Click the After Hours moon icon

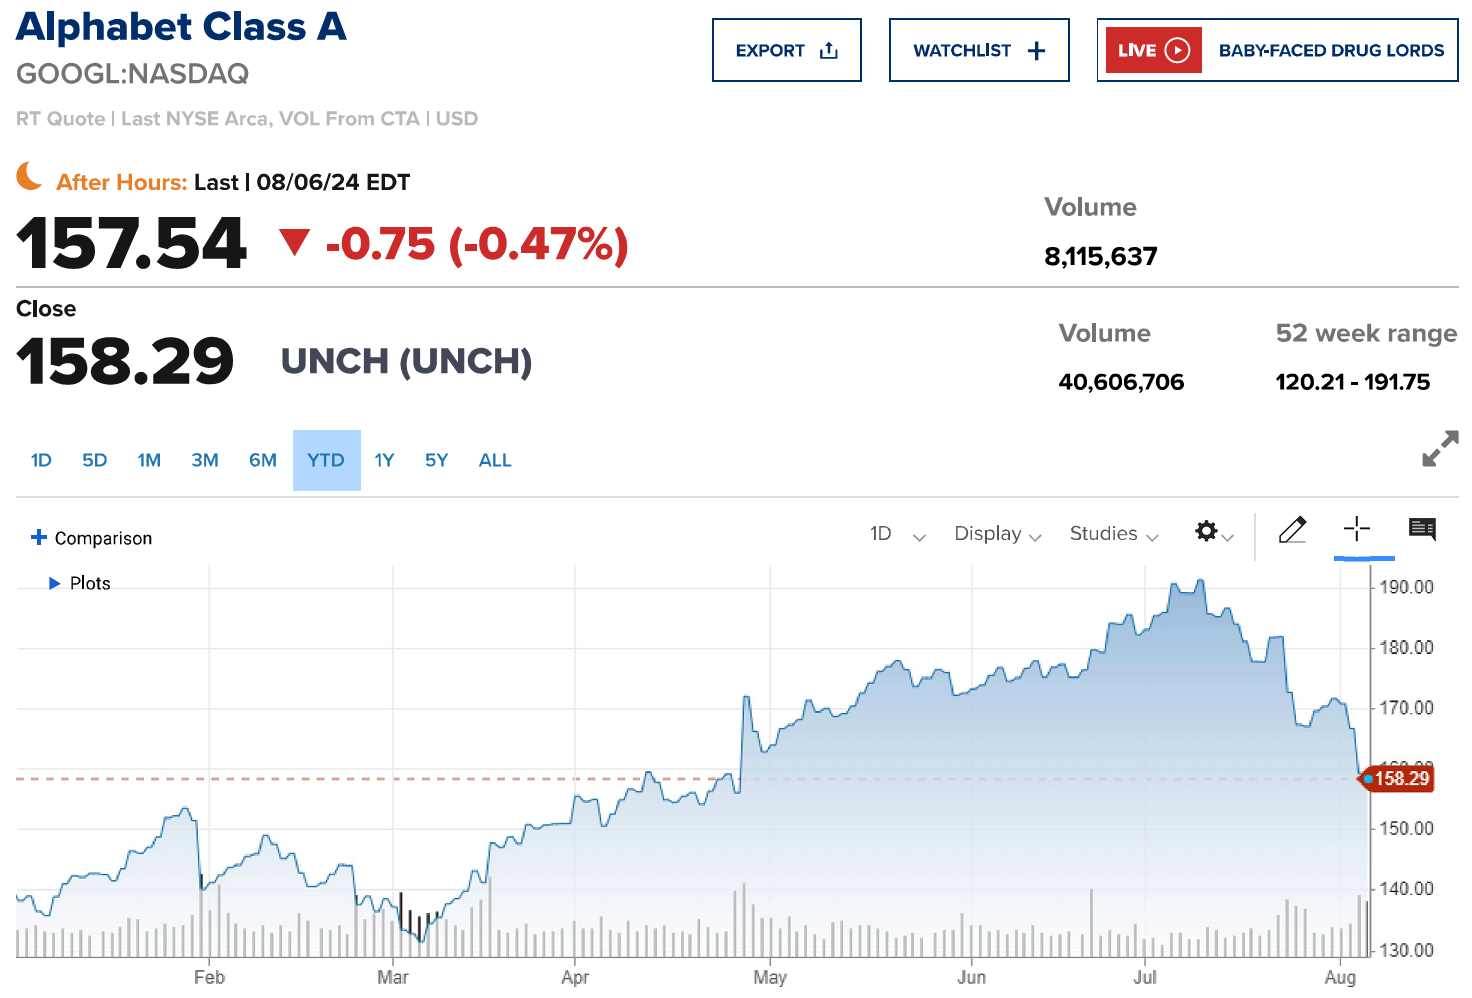point(30,176)
